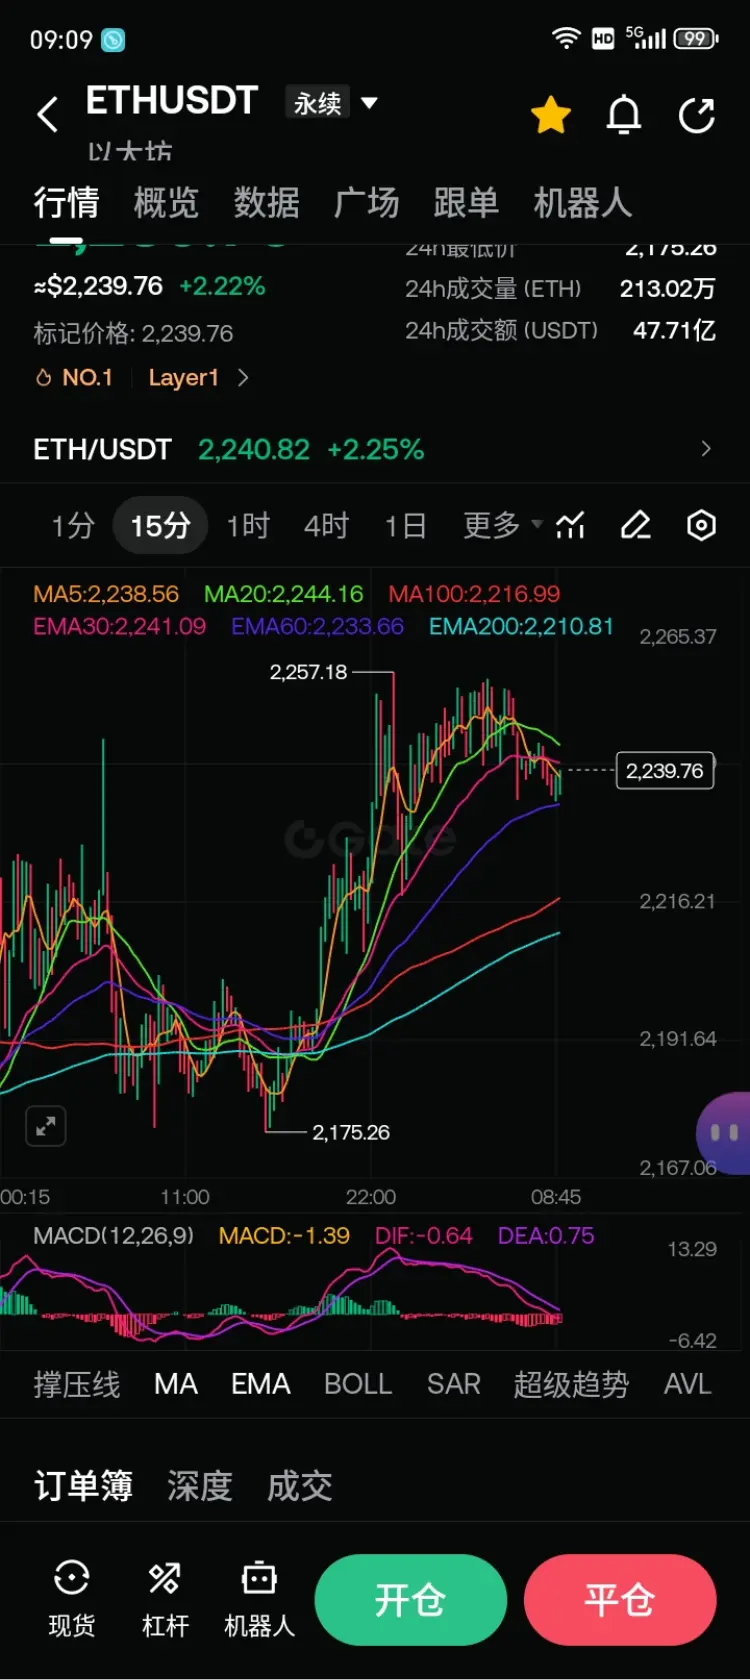Toggle the 撑压线 indicator
750x1680 pixels.
pyautogui.click(x=77, y=1385)
